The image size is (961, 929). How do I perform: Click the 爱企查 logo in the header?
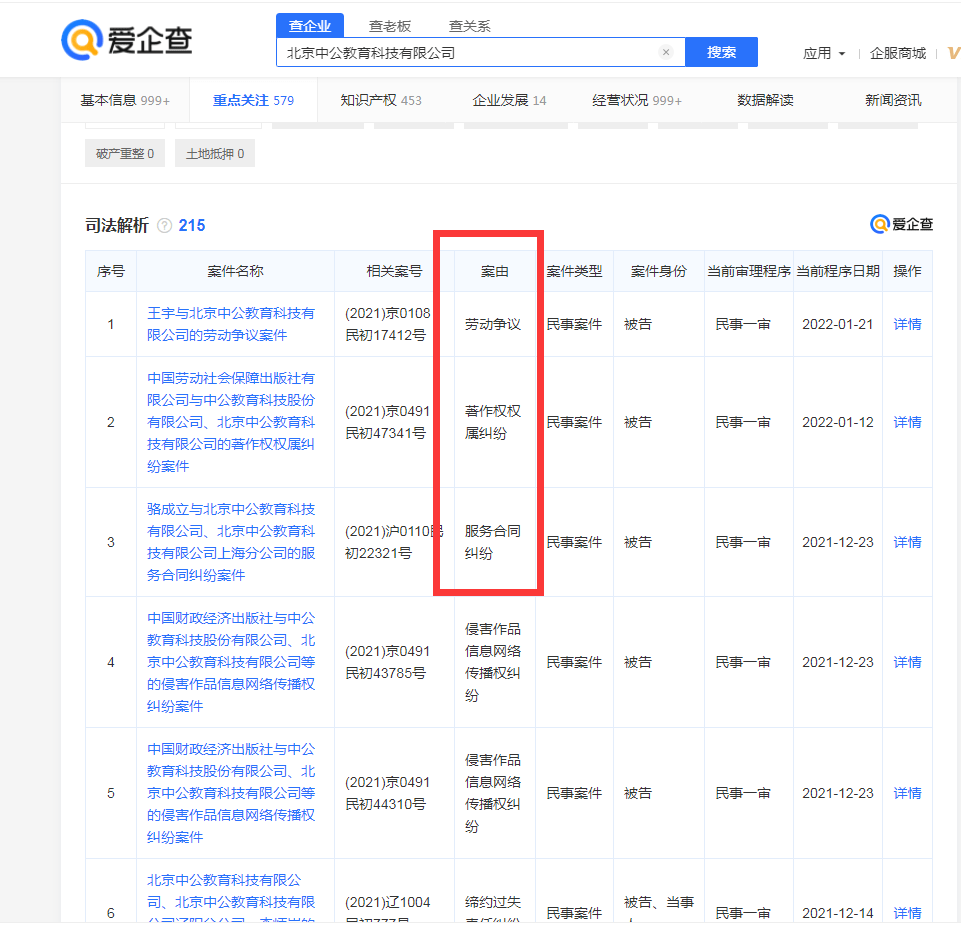click(127, 40)
